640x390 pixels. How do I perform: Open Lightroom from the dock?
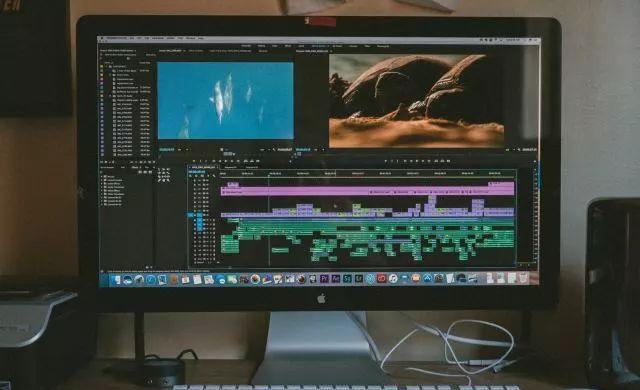[359, 279]
